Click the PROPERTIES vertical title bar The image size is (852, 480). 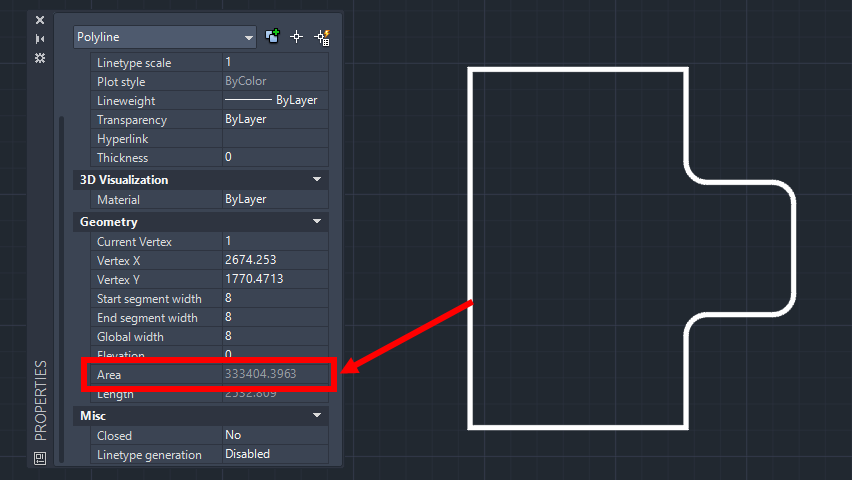tap(40, 400)
